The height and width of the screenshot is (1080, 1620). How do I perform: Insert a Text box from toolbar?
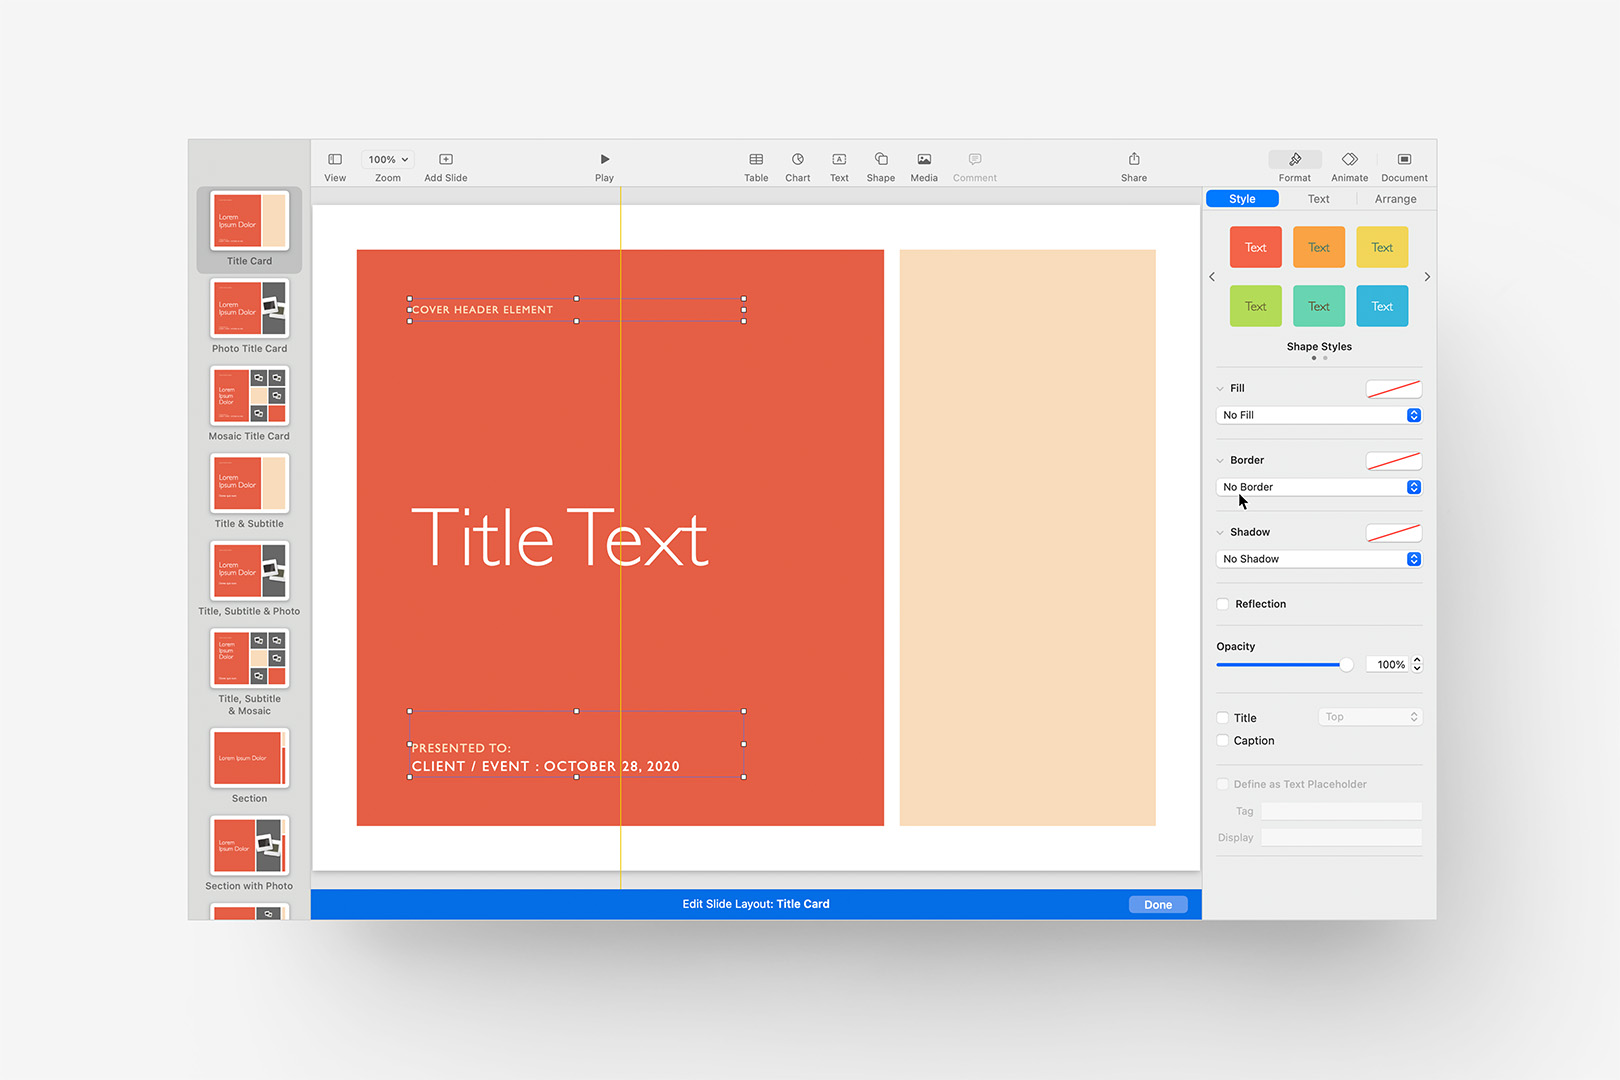pyautogui.click(x=839, y=160)
